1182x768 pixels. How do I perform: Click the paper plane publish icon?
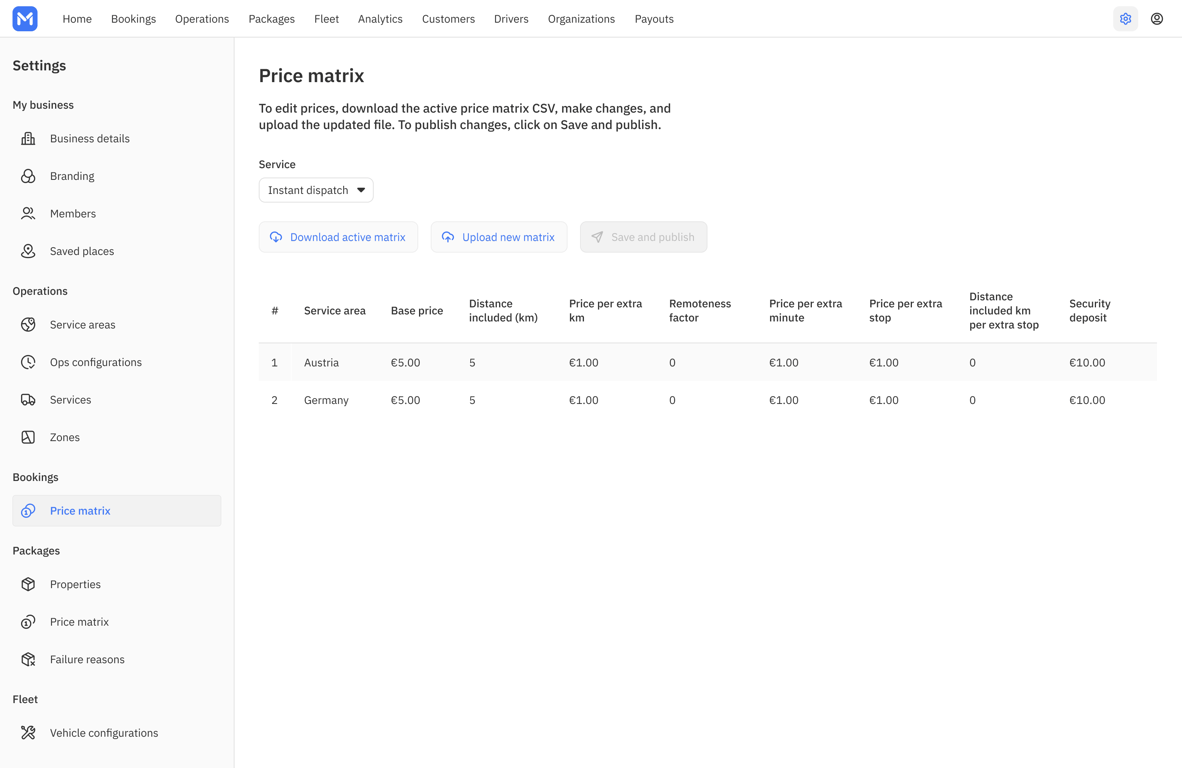pos(597,237)
